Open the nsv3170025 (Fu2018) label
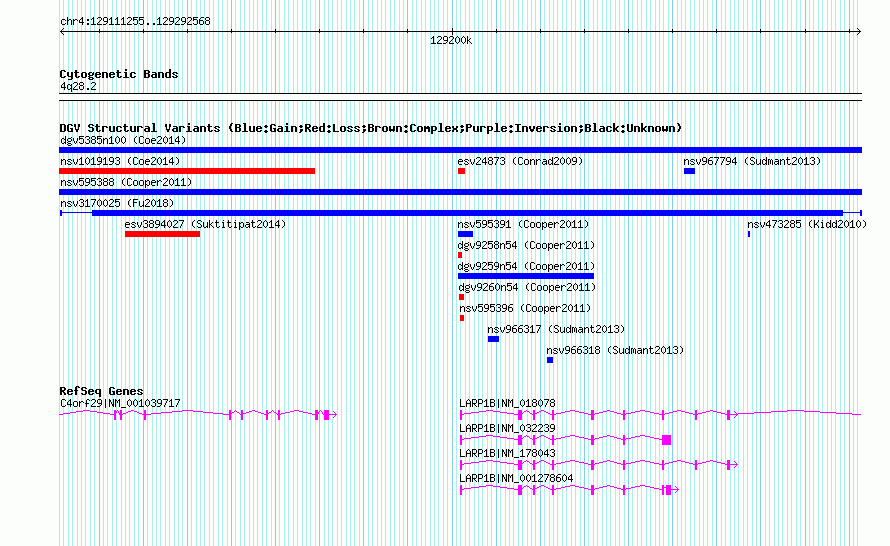The height and width of the screenshot is (546, 890). tap(117, 203)
